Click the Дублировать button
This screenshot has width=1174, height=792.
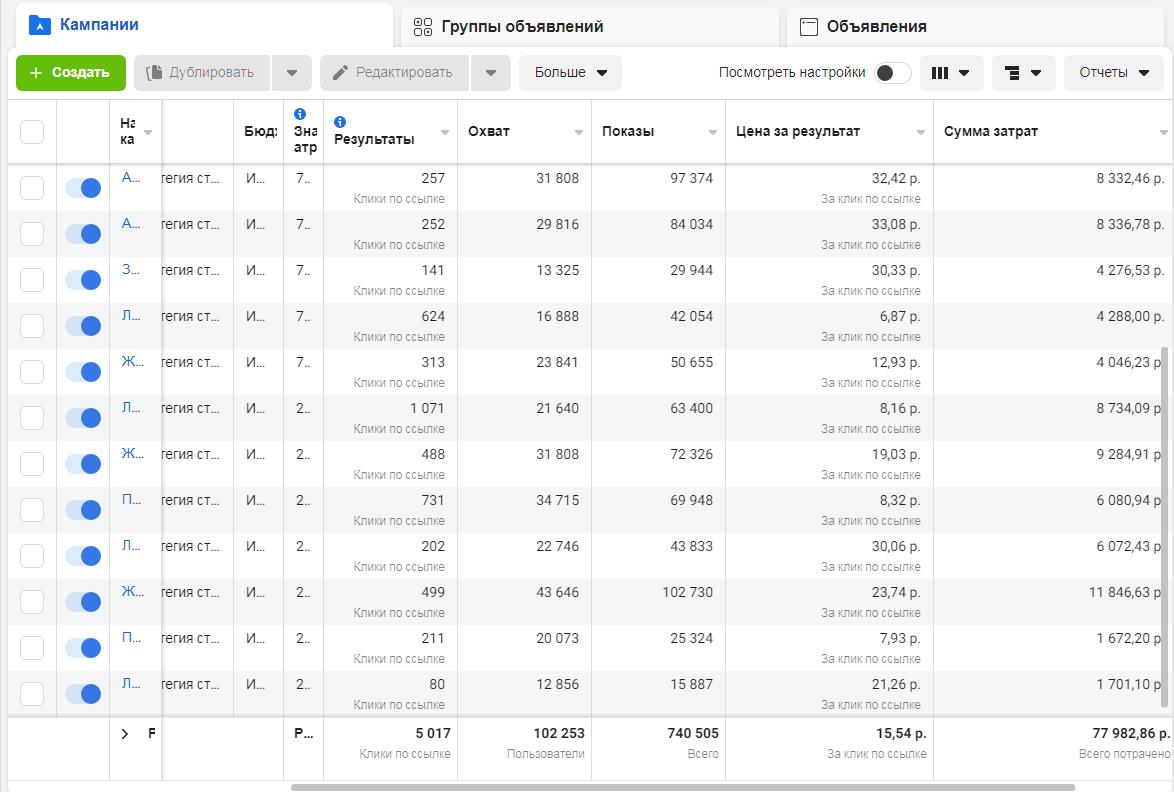tap(202, 73)
